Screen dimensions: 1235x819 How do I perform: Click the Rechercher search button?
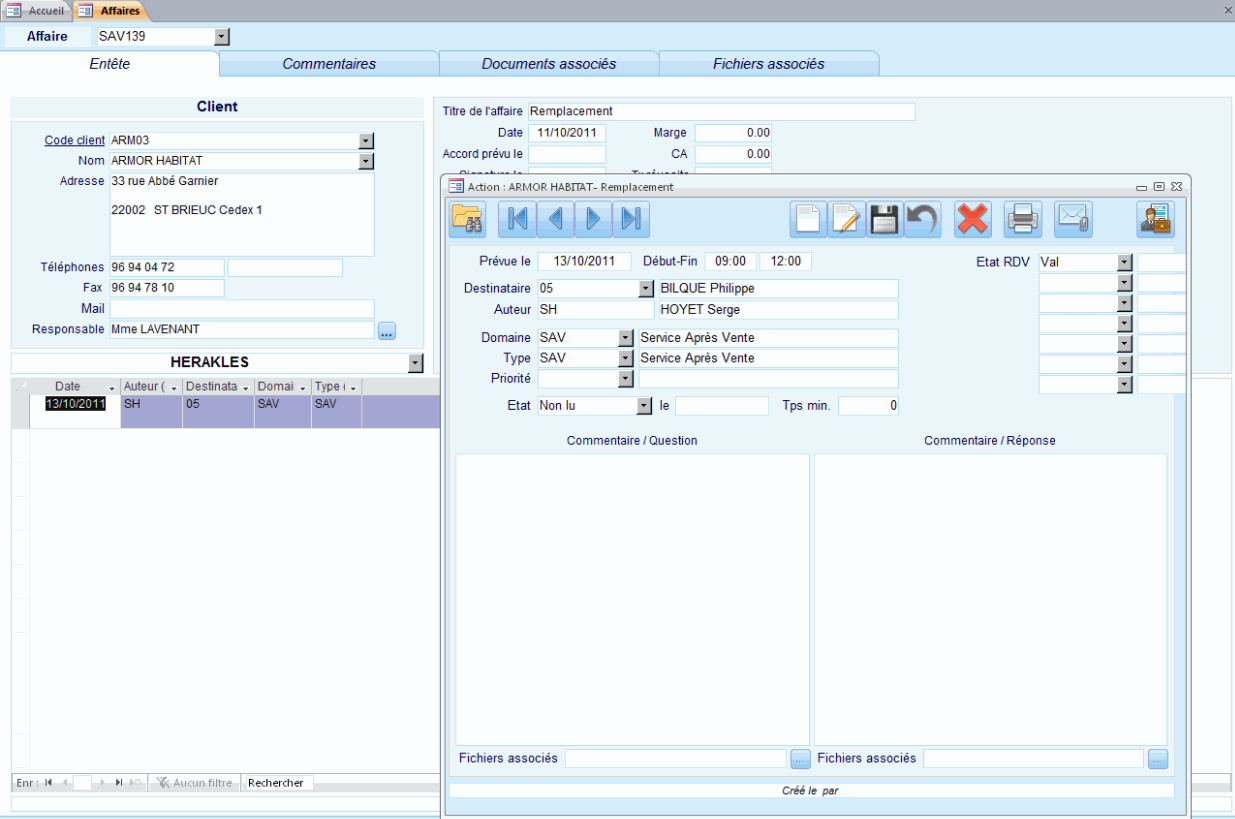(277, 782)
